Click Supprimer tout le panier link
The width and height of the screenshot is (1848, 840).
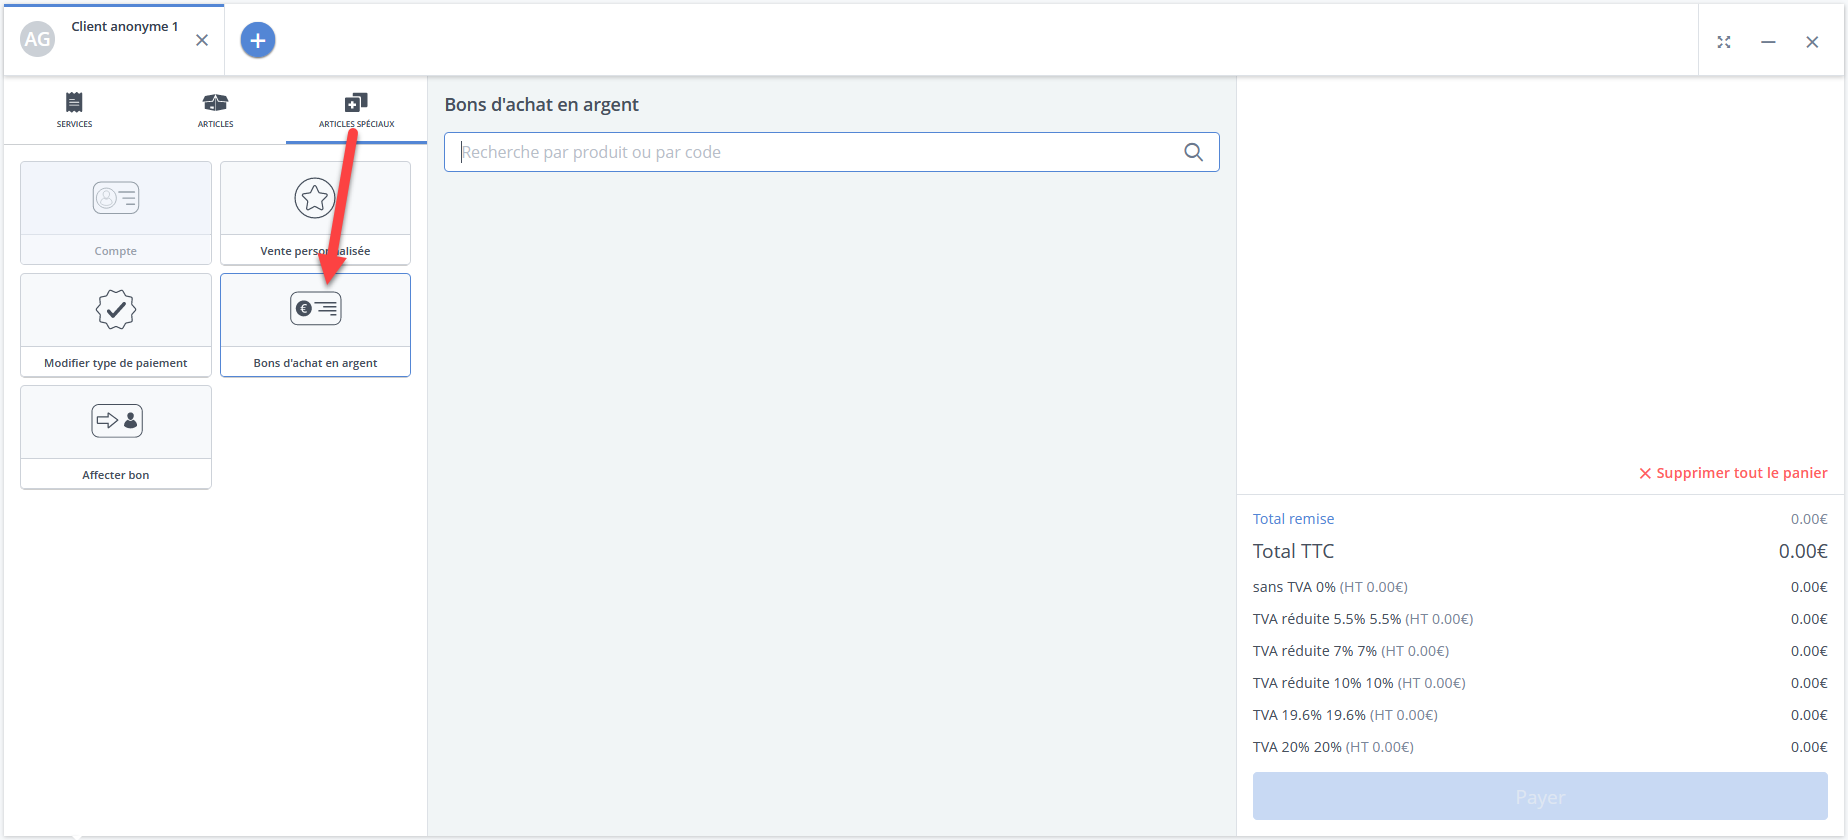point(1733,473)
